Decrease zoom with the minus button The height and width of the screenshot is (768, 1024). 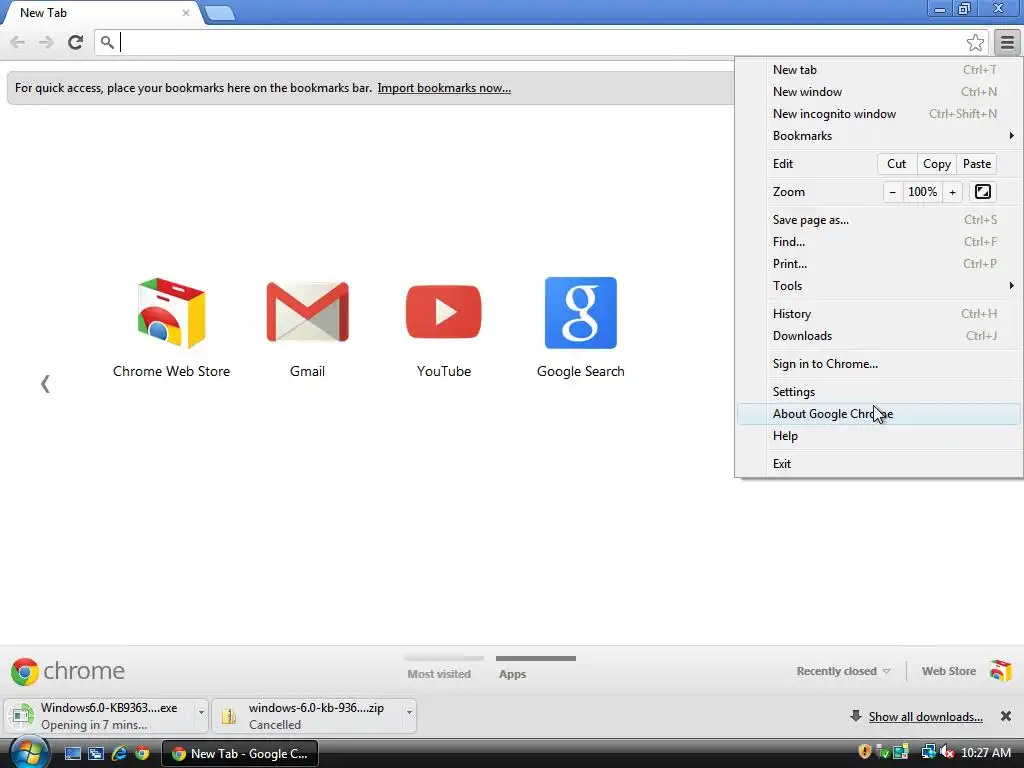tap(892, 192)
